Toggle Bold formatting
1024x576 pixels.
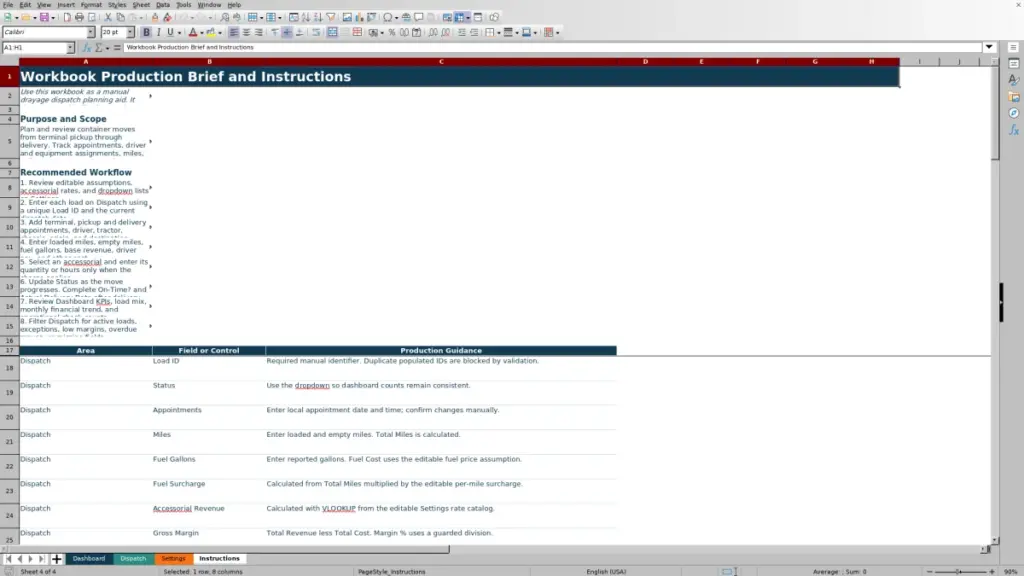pos(146,33)
